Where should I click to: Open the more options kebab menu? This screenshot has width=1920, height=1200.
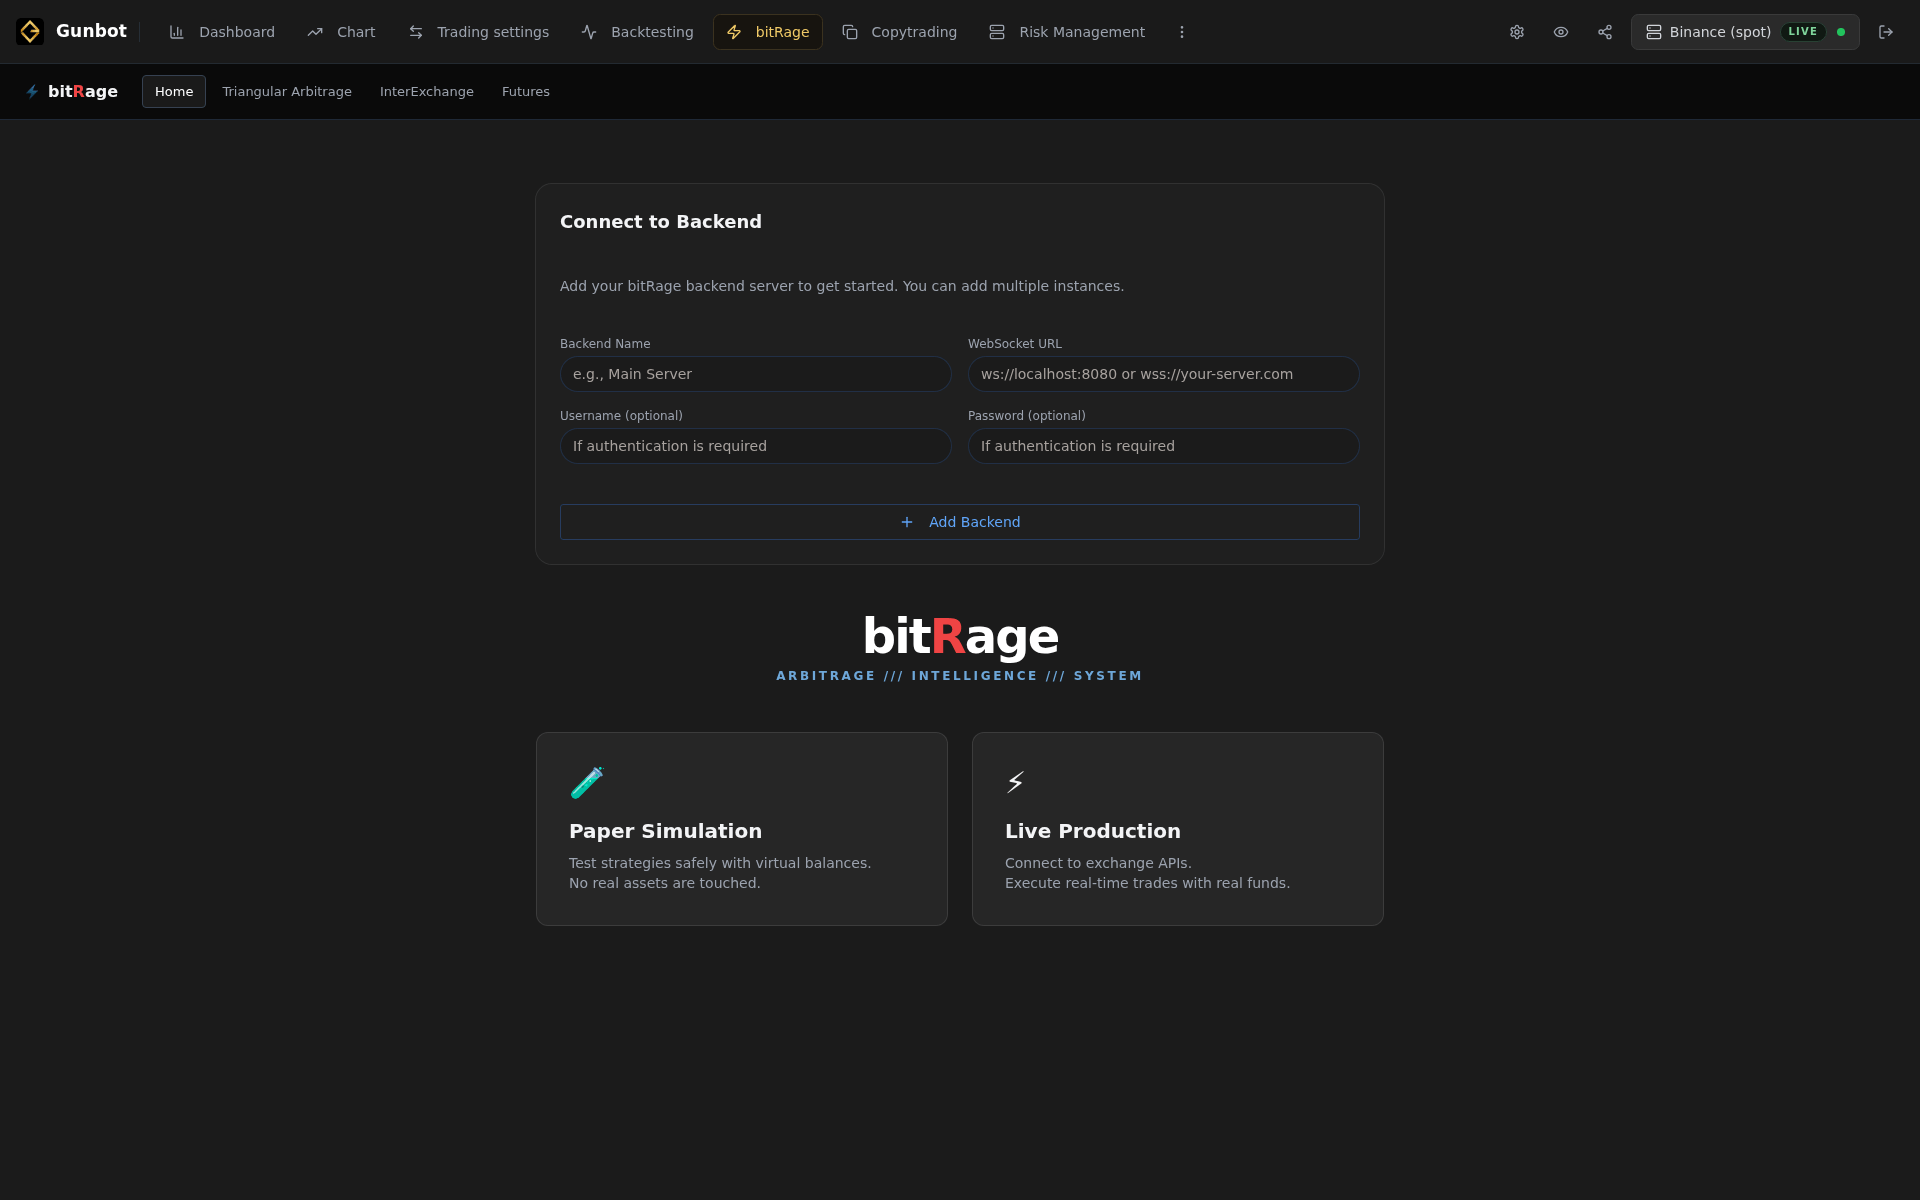[1182, 32]
